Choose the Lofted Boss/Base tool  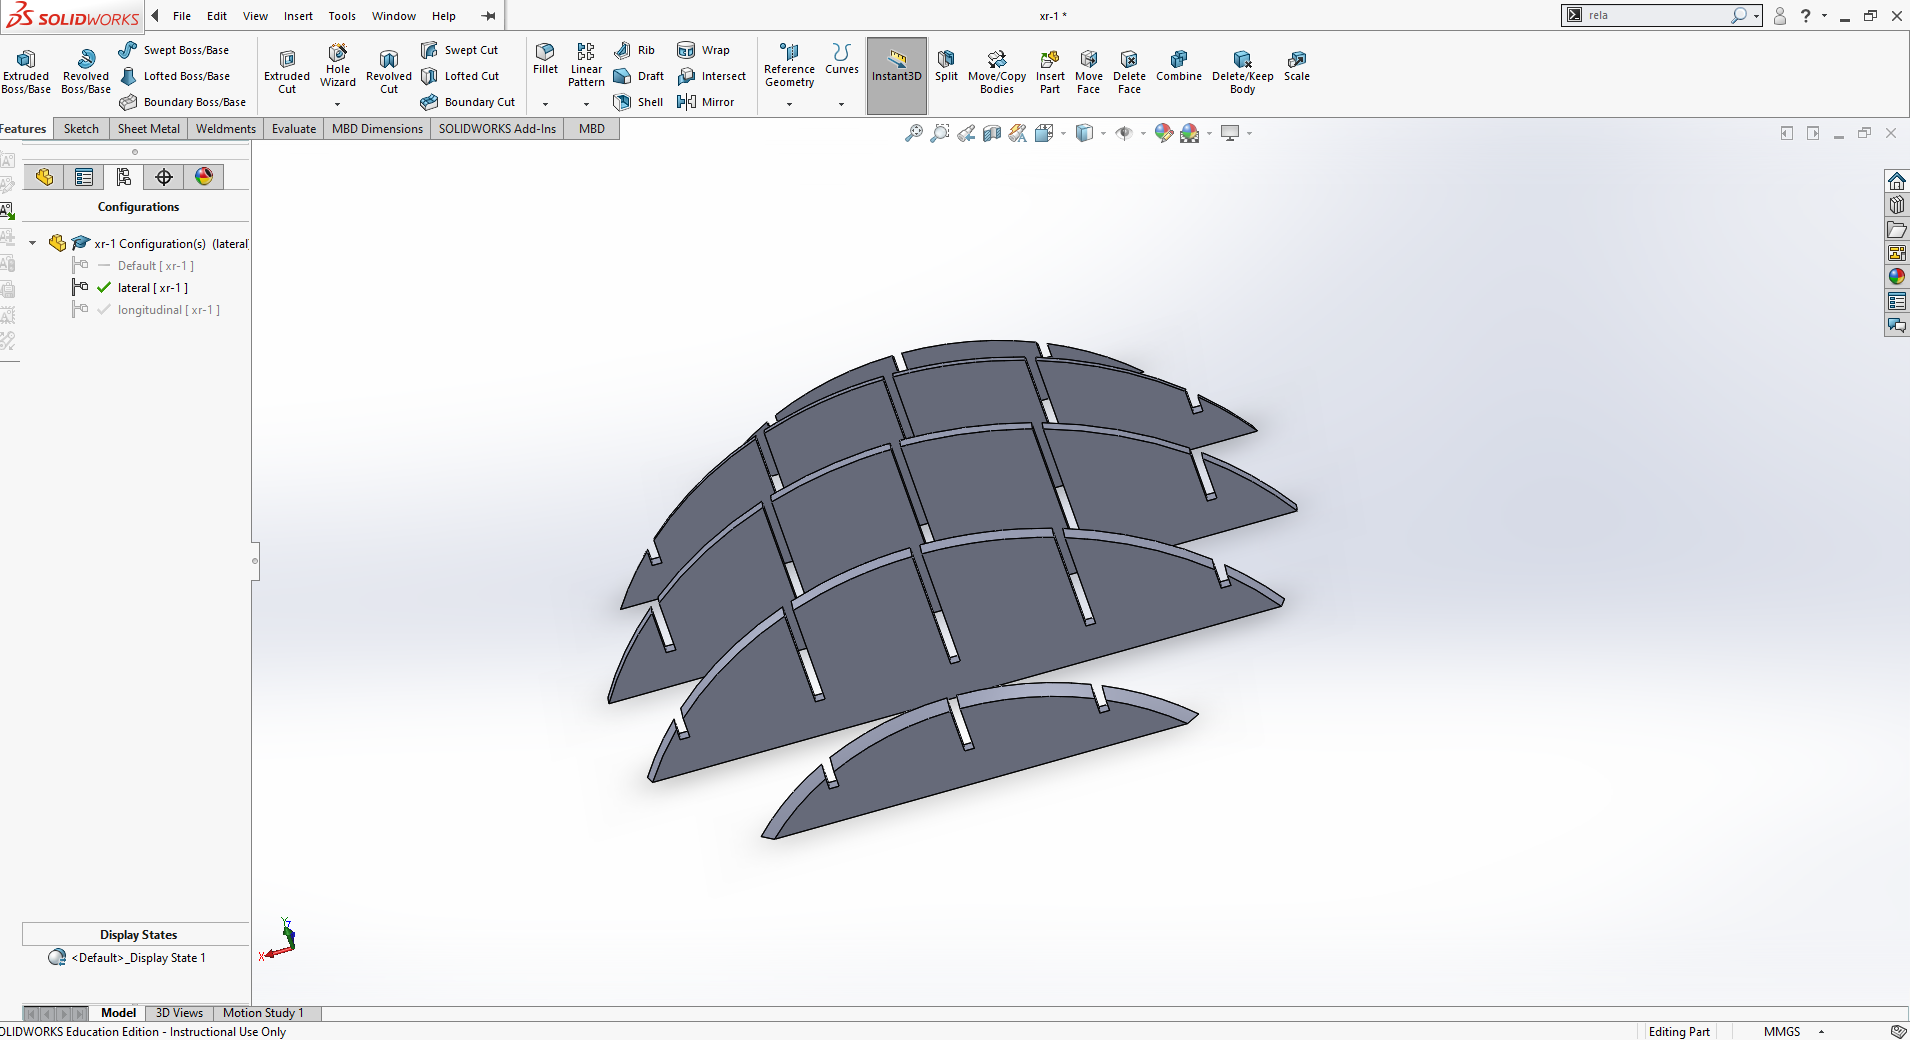pyautogui.click(x=175, y=76)
